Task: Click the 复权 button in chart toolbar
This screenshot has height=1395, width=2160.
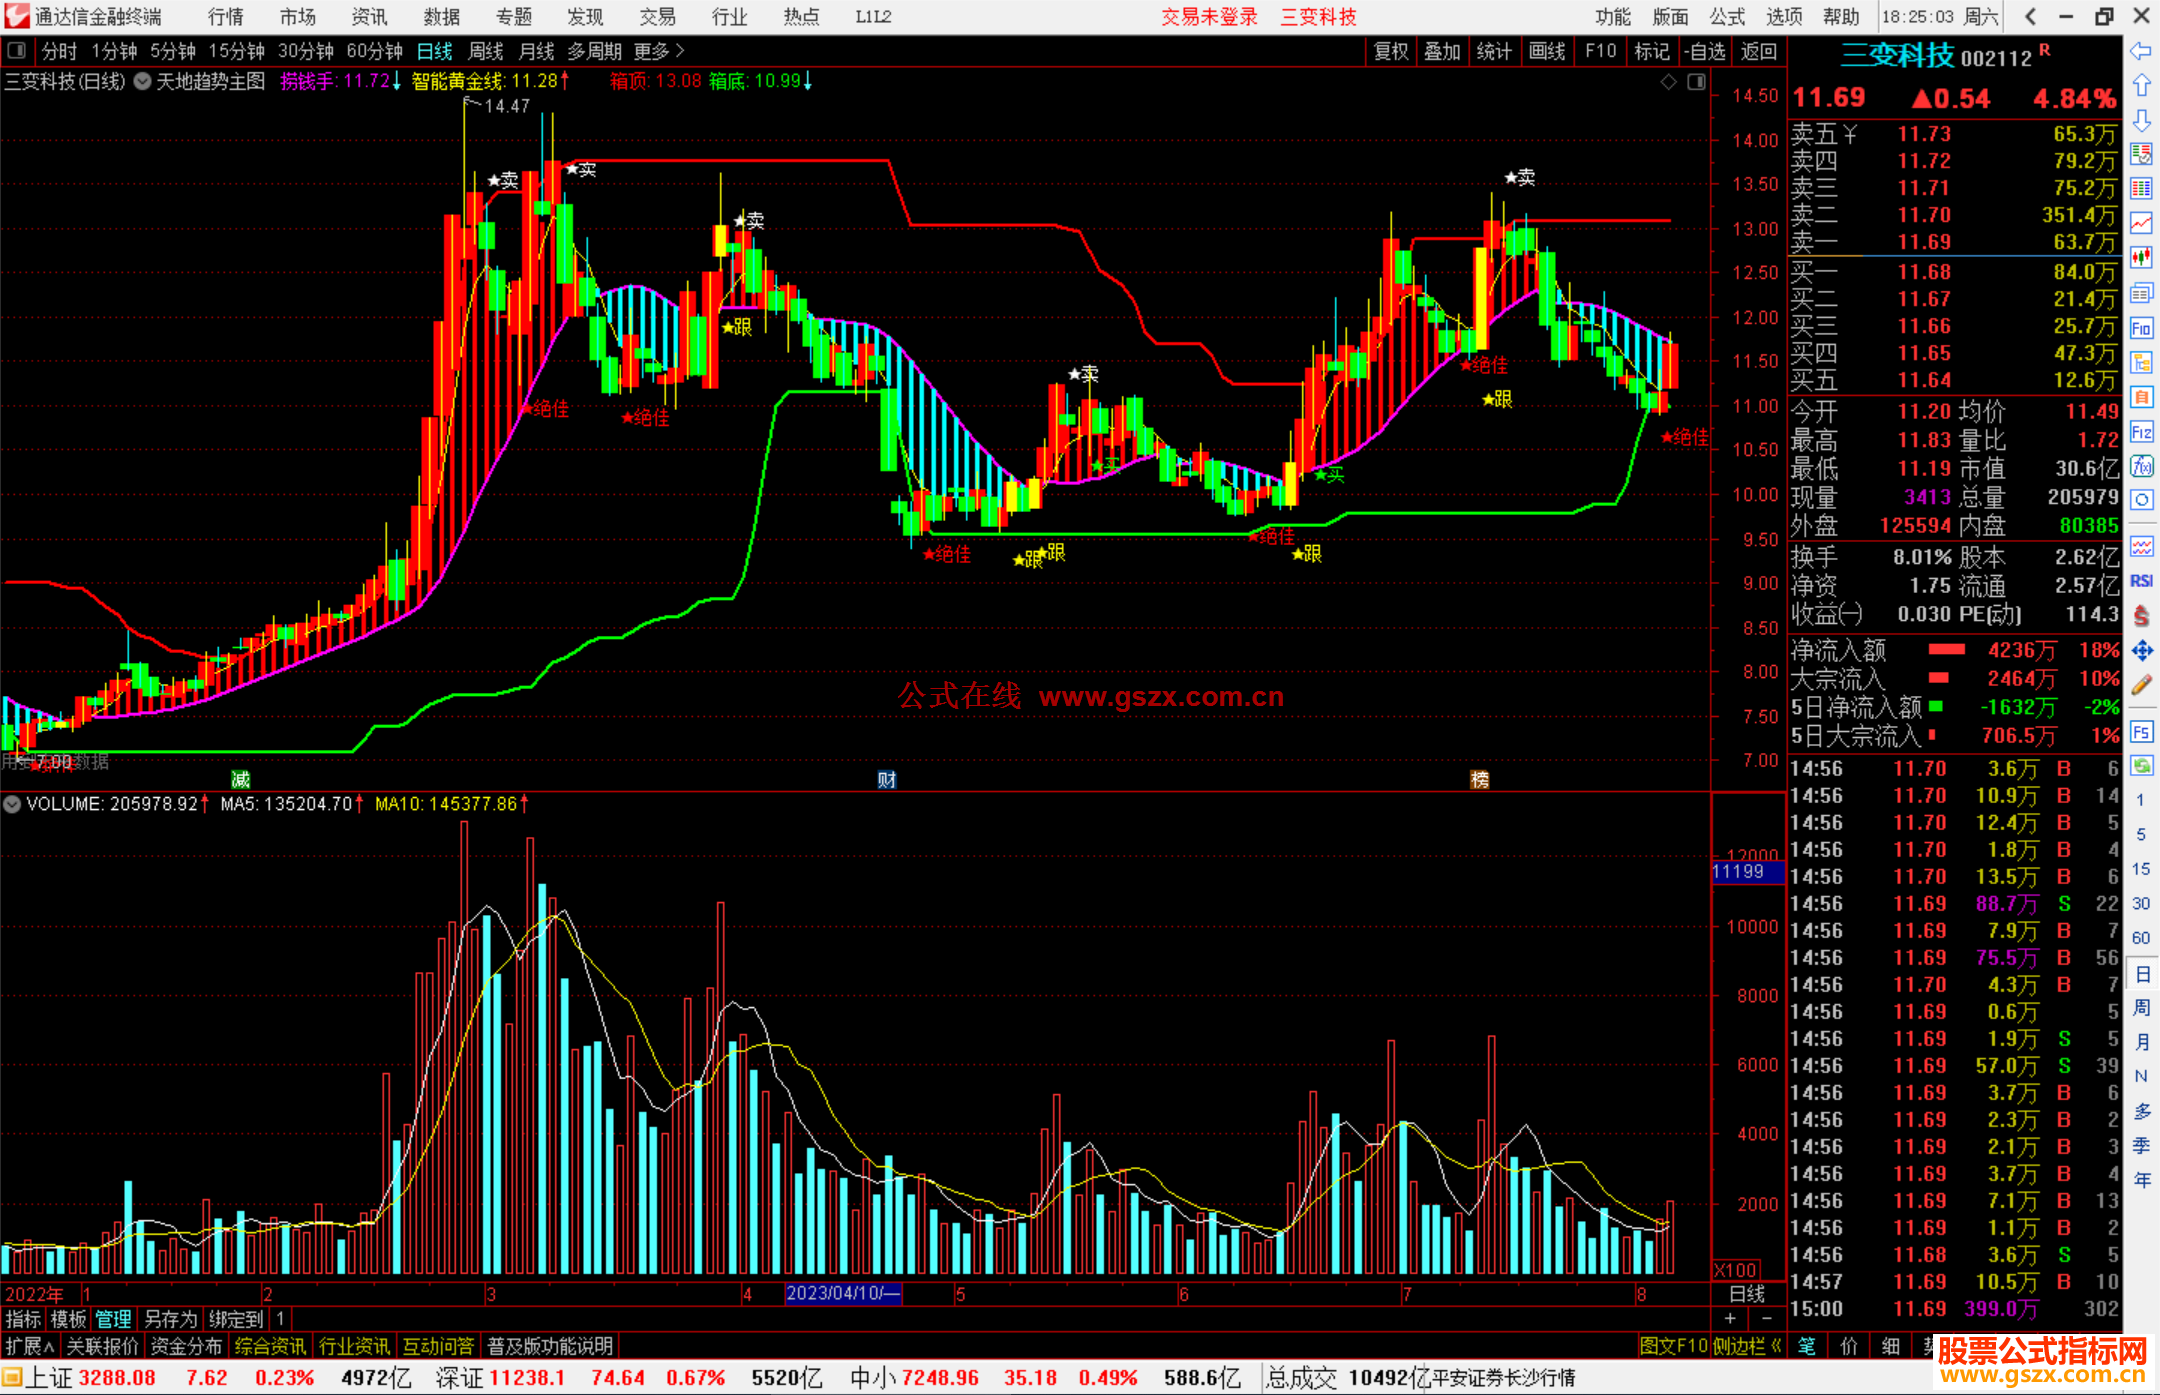Action: (x=1390, y=51)
